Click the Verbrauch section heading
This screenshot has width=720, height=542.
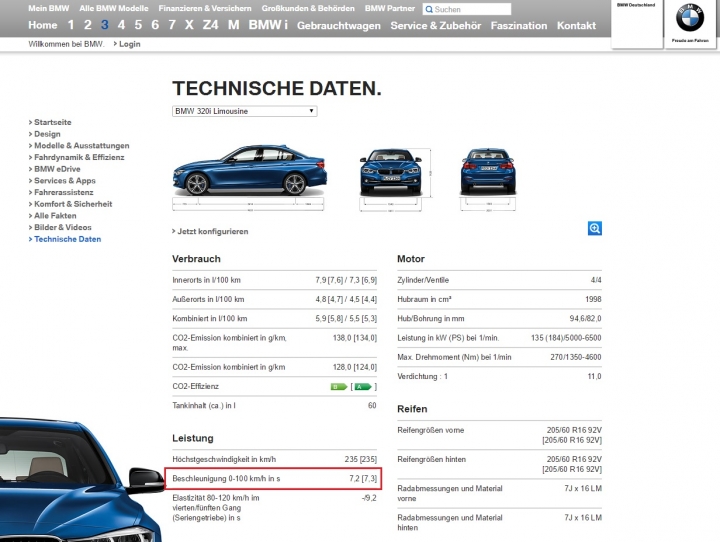pos(196,259)
